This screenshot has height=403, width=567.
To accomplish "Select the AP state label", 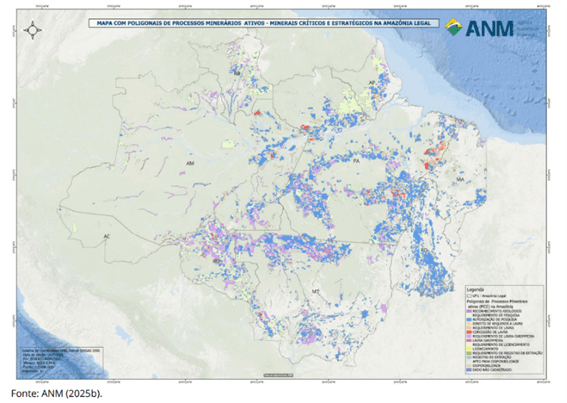I will 372,83.
